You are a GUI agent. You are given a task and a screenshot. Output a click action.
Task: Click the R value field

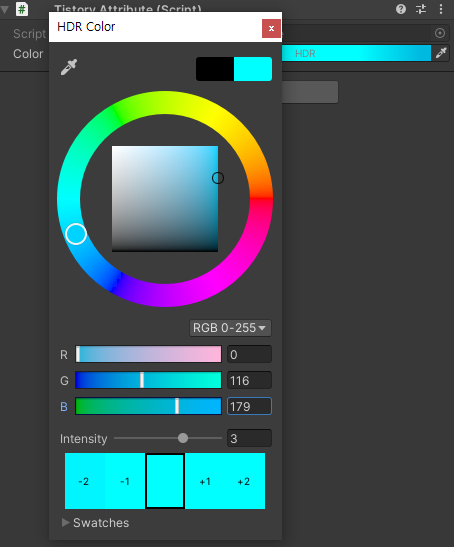point(249,354)
